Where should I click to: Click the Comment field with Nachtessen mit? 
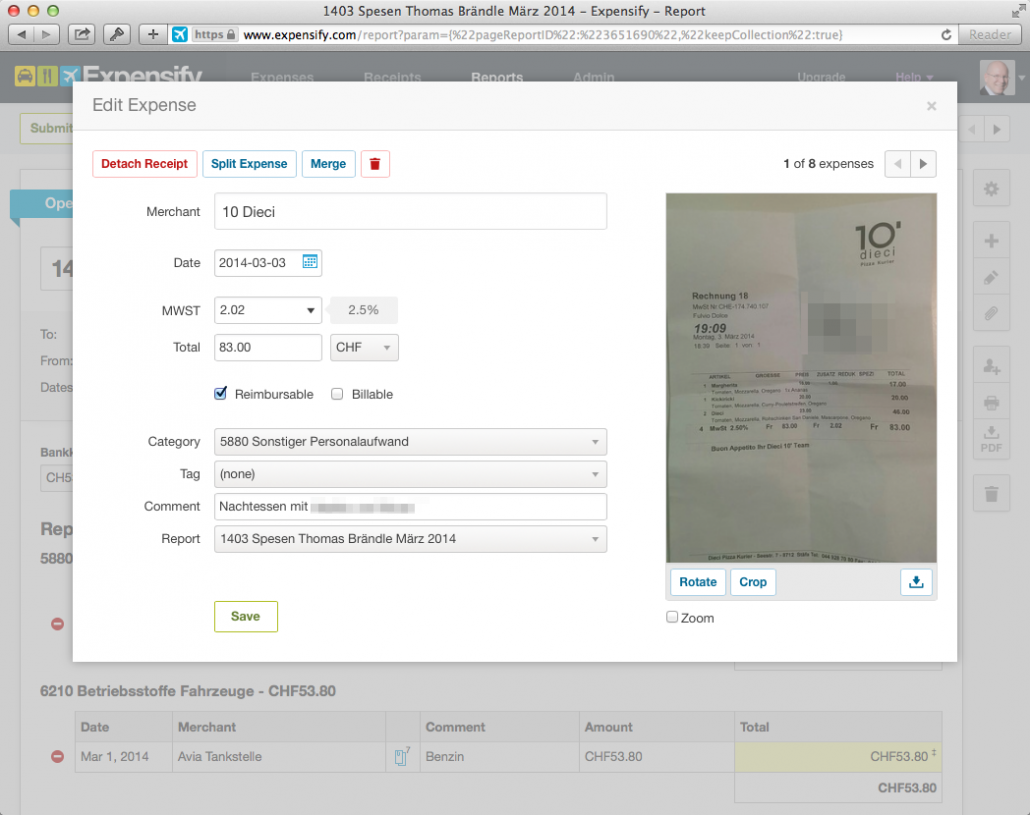click(x=410, y=506)
